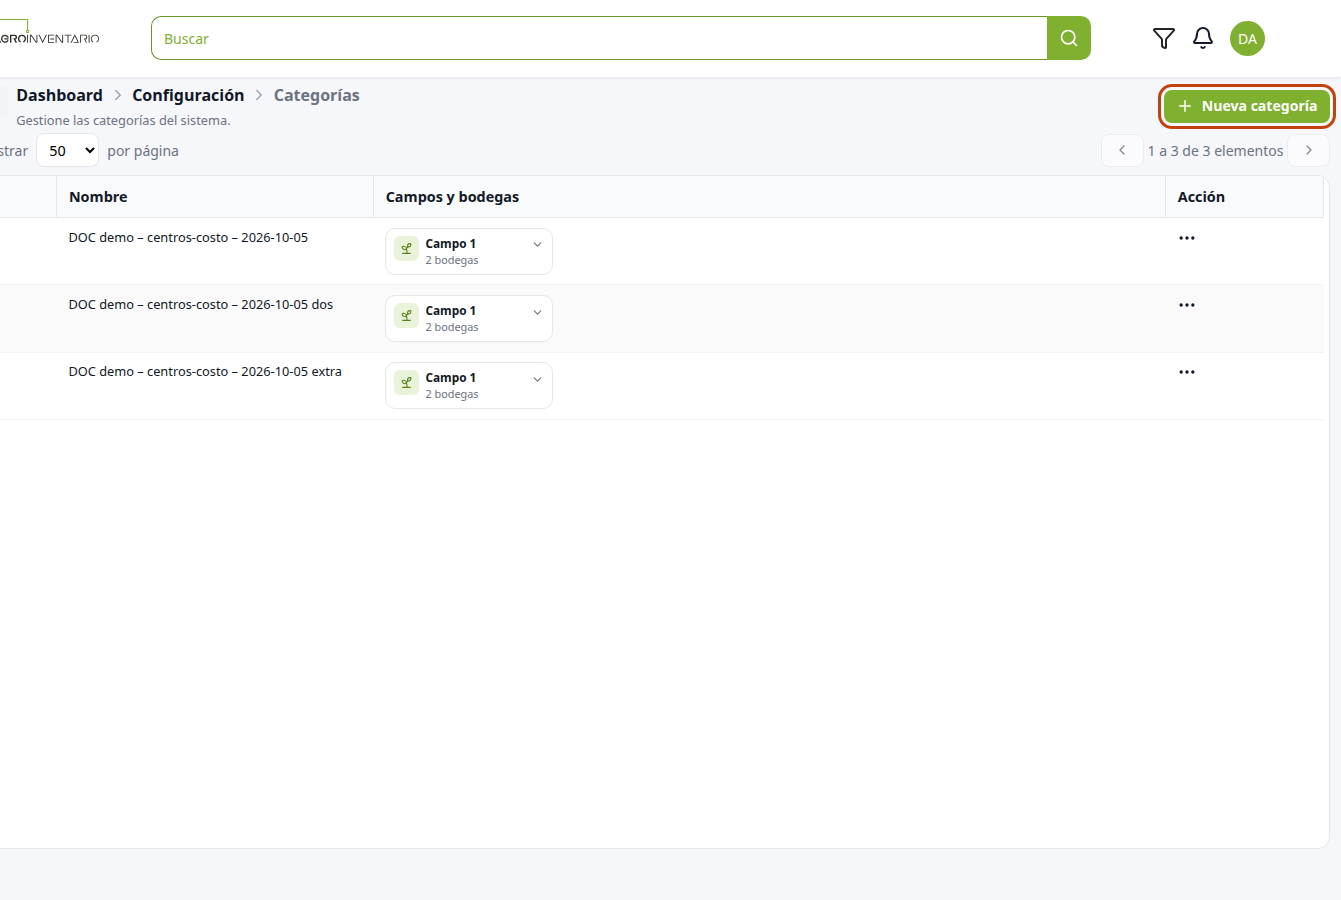Image resolution: width=1341 pixels, height=900 pixels.
Task: Click 'por página' label
Action: 143,151
